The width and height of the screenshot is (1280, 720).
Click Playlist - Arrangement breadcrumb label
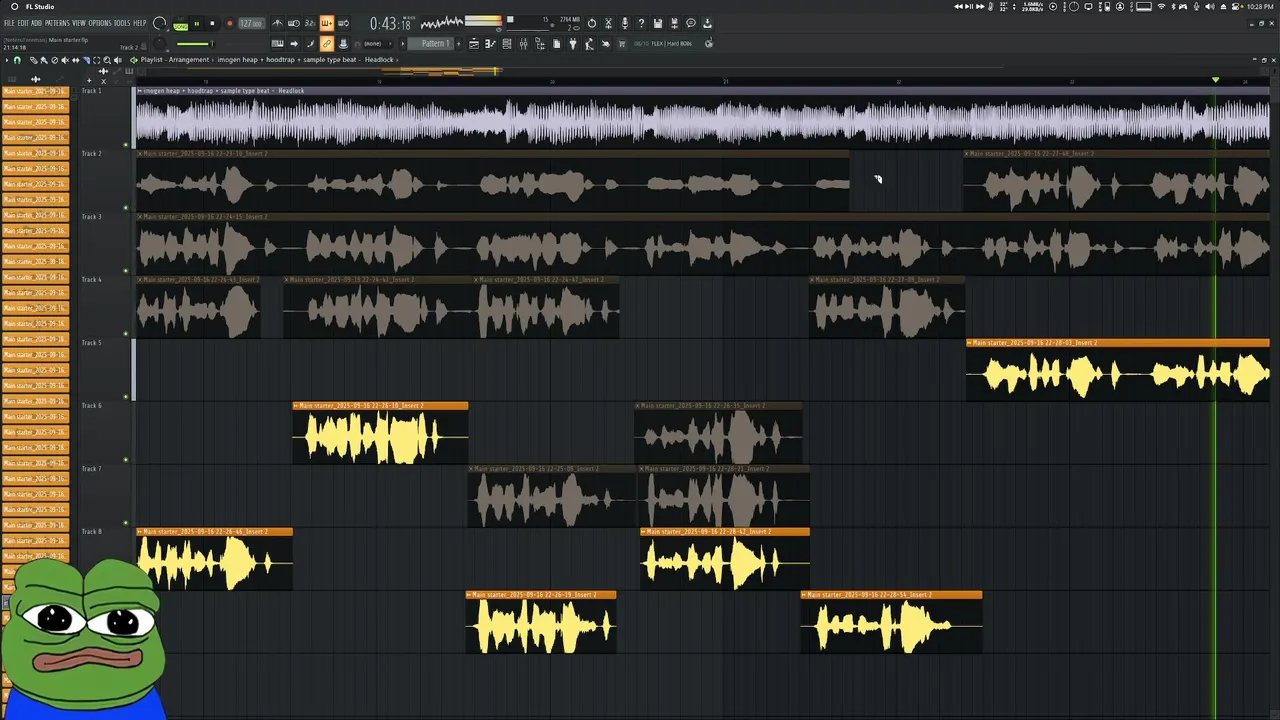coord(175,60)
